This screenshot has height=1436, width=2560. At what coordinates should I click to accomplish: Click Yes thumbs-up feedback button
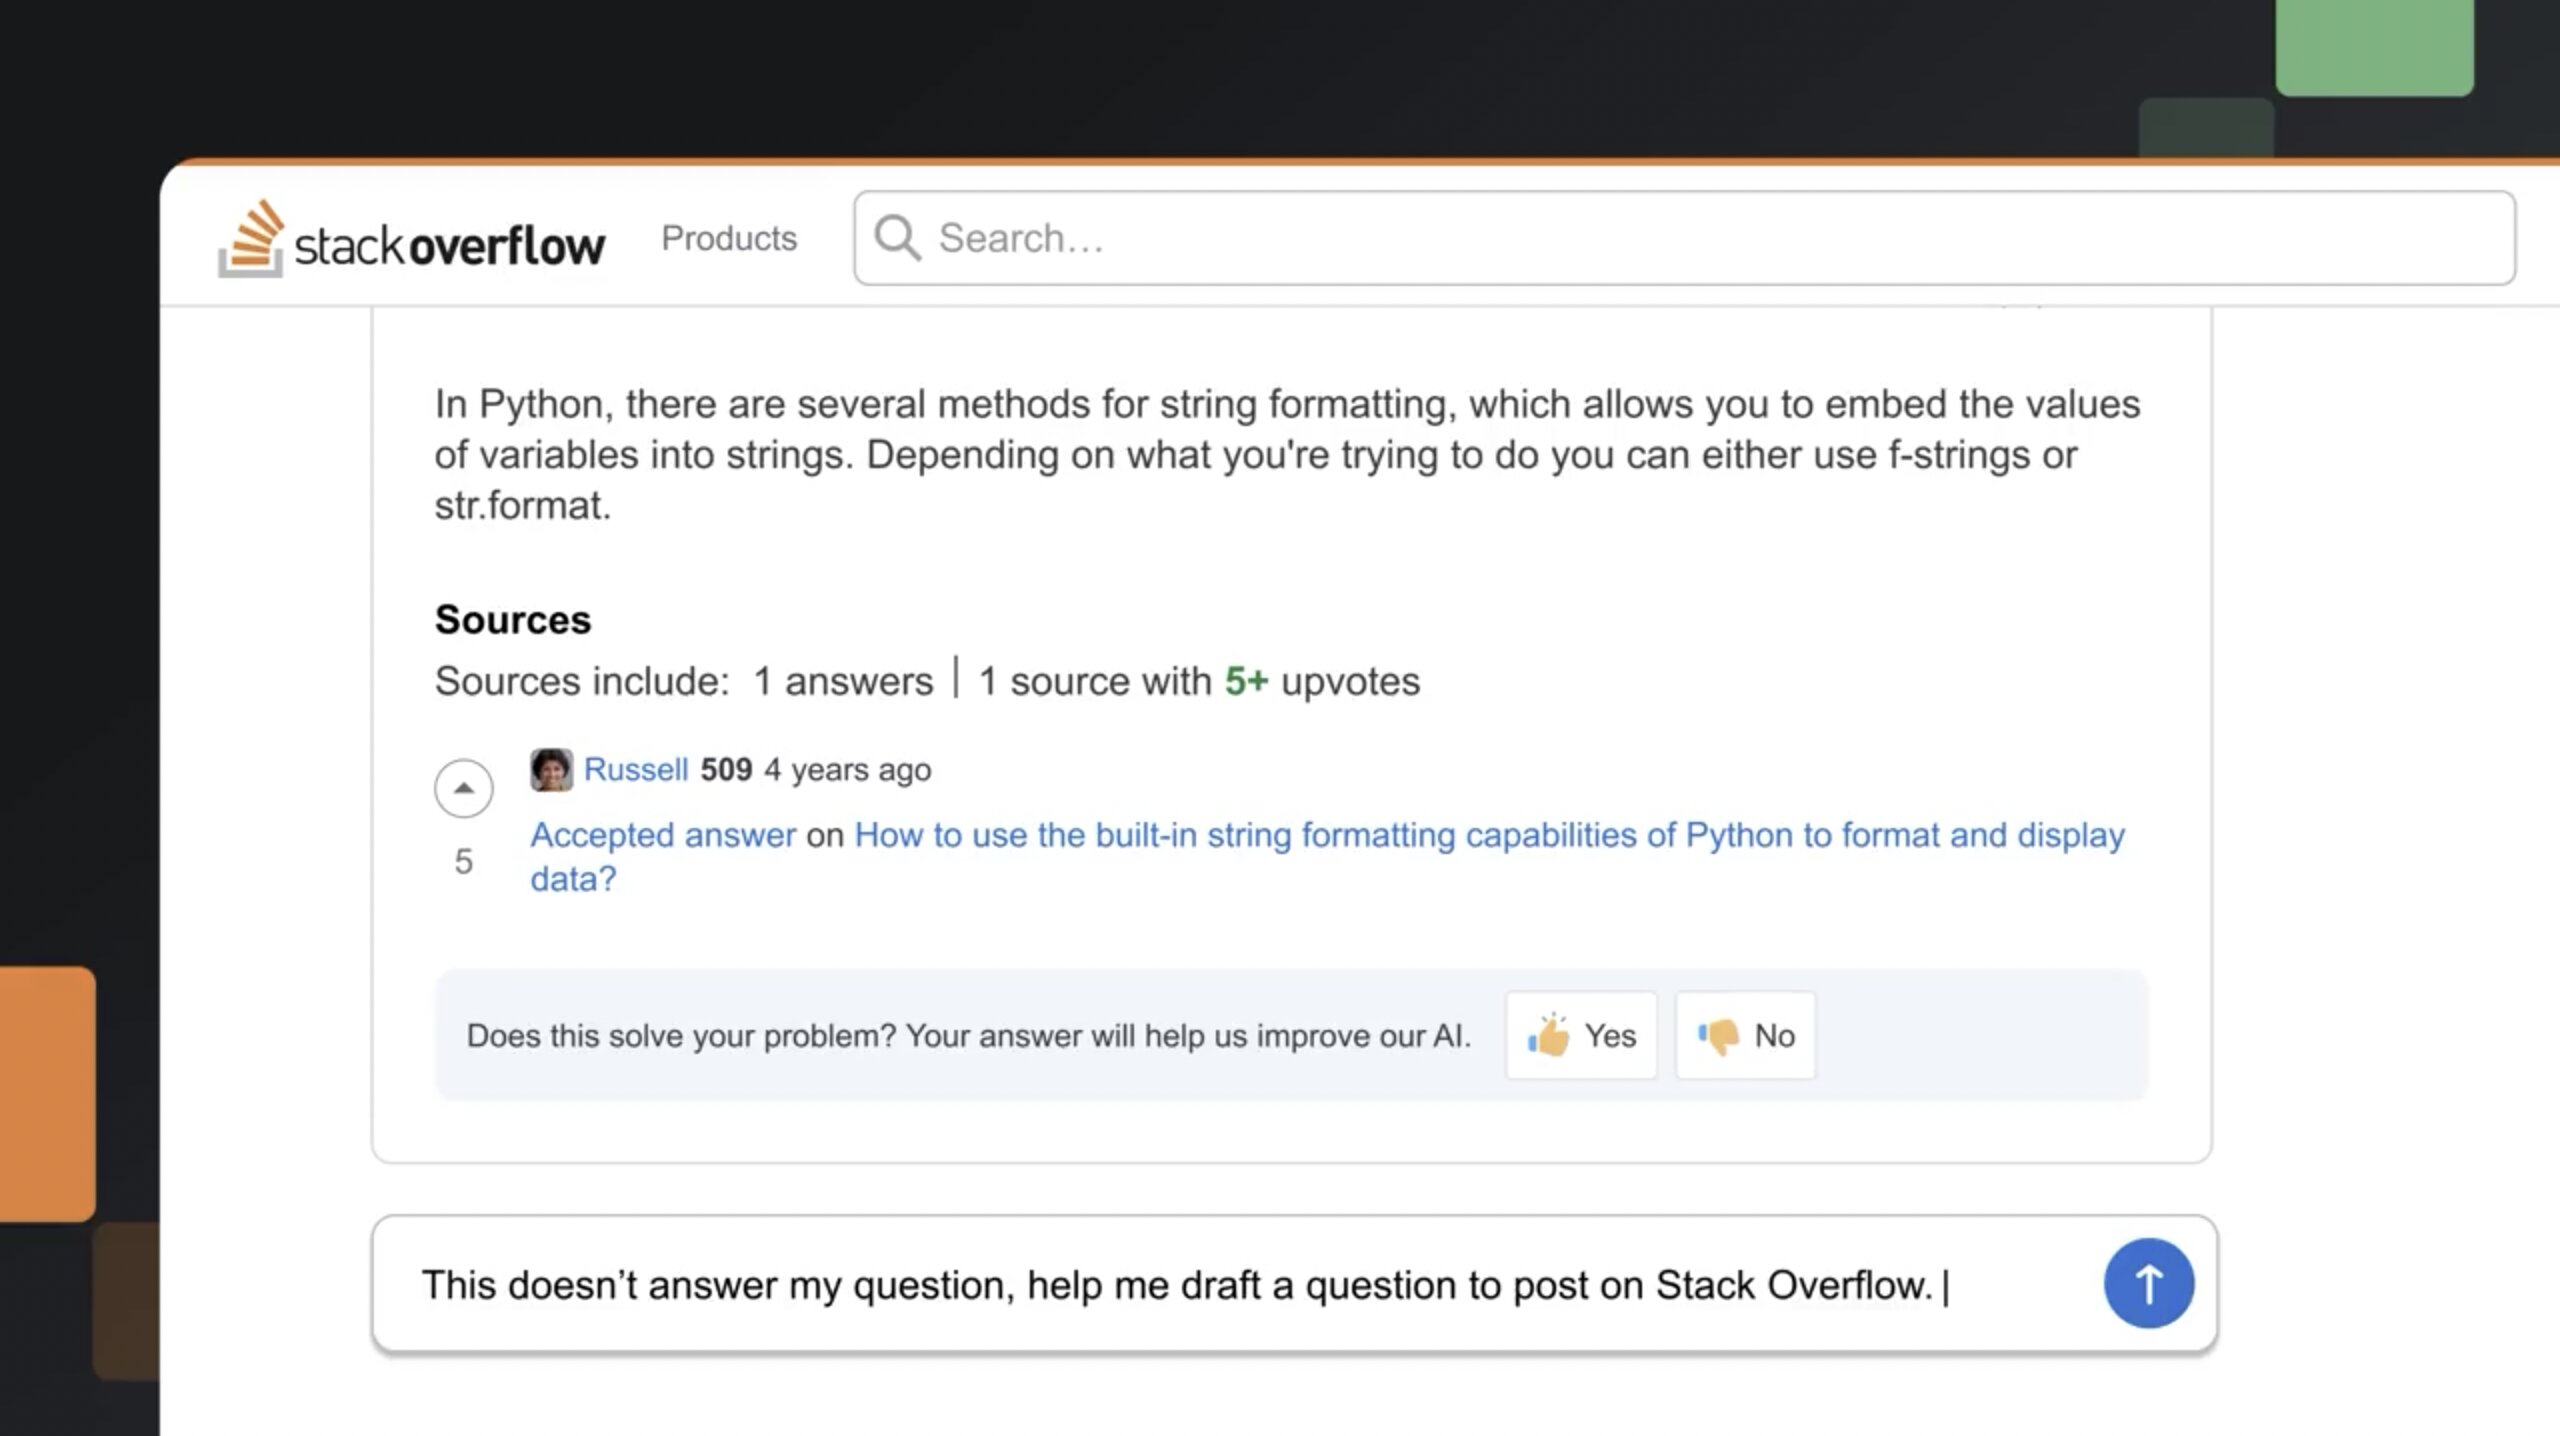point(1581,1035)
